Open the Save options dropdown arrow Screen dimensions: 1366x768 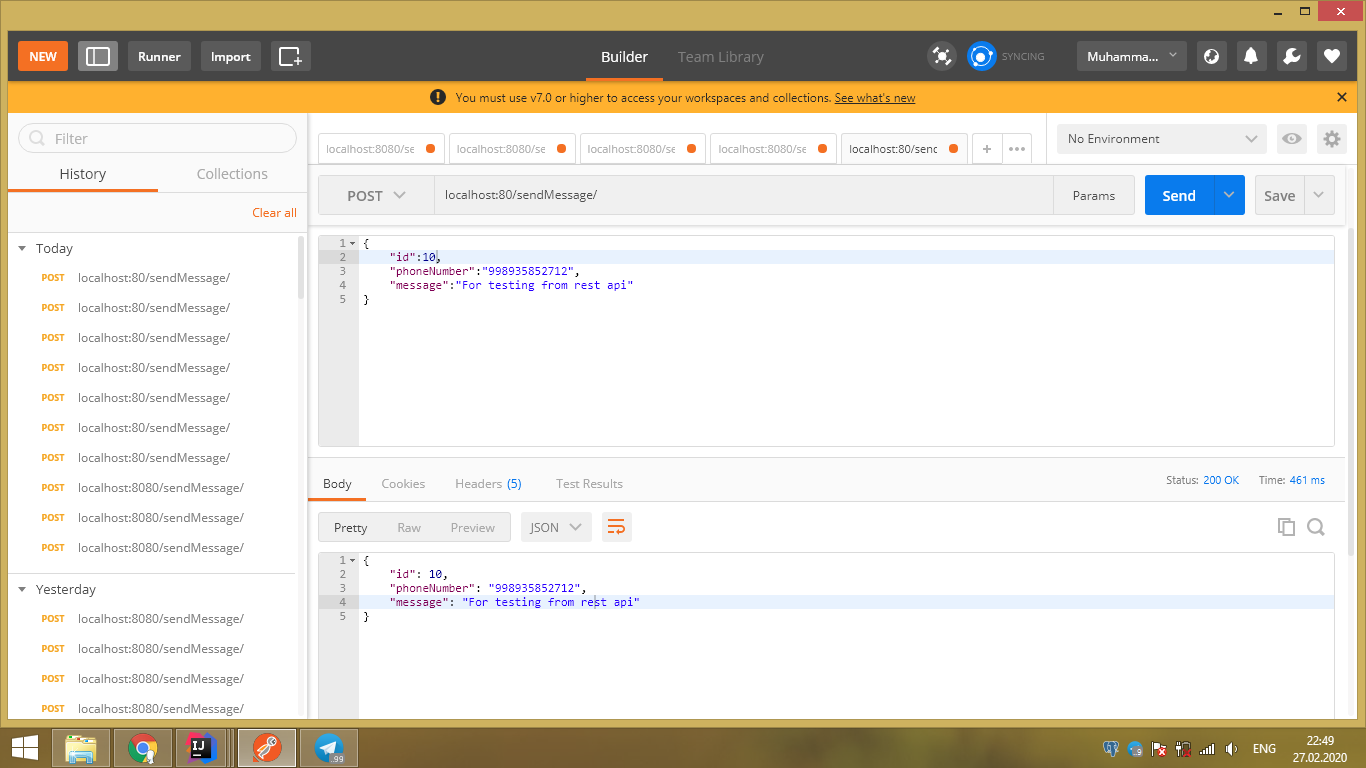1320,195
